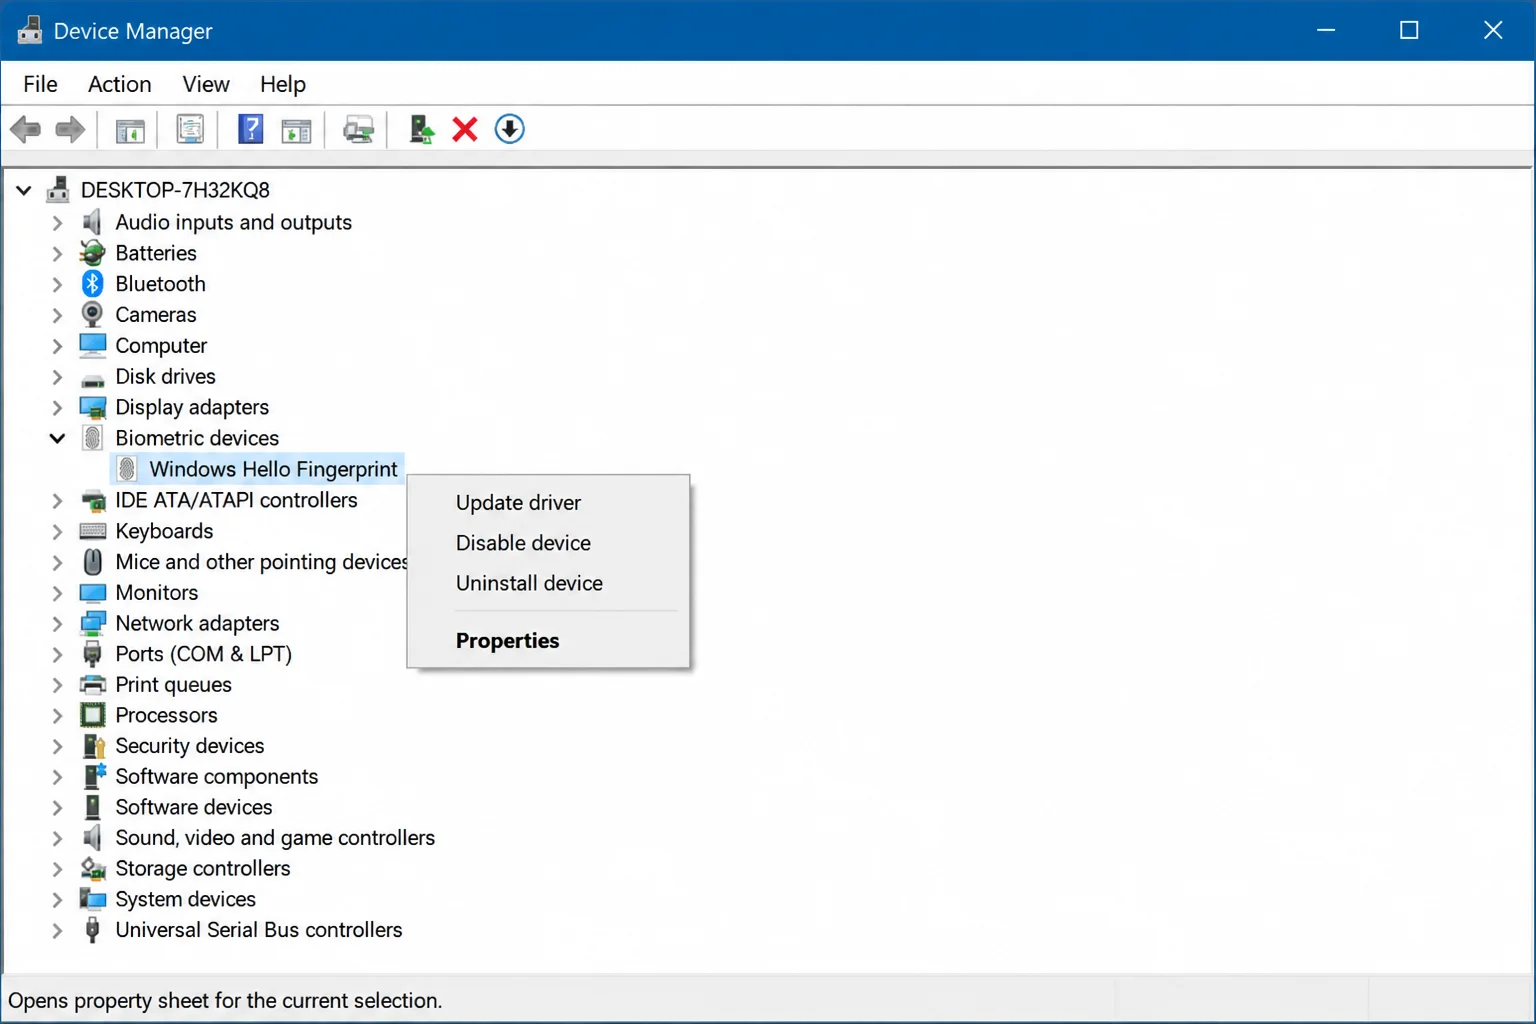Minimize the Device Manager window
The height and width of the screenshot is (1024, 1536).
(x=1326, y=30)
